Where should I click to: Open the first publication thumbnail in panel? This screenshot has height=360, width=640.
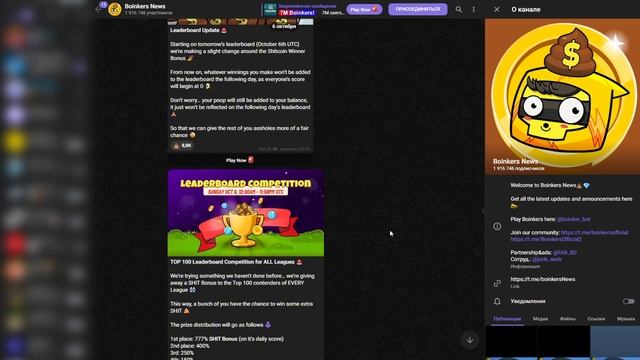coord(511,343)
